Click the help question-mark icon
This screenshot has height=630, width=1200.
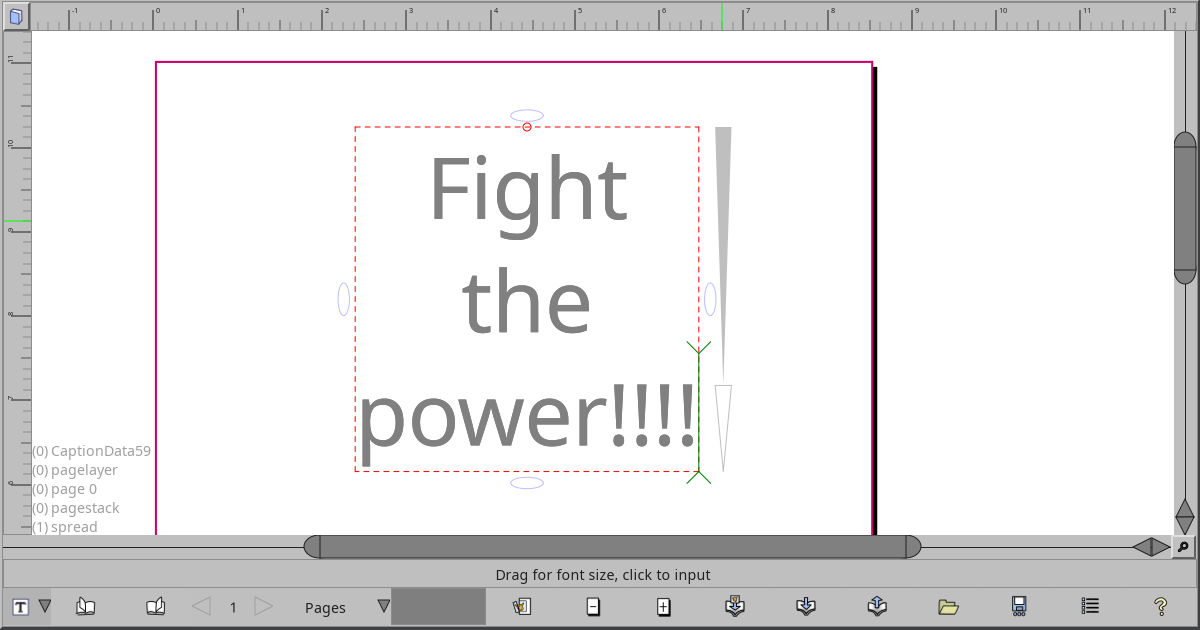coord(1160,606)
